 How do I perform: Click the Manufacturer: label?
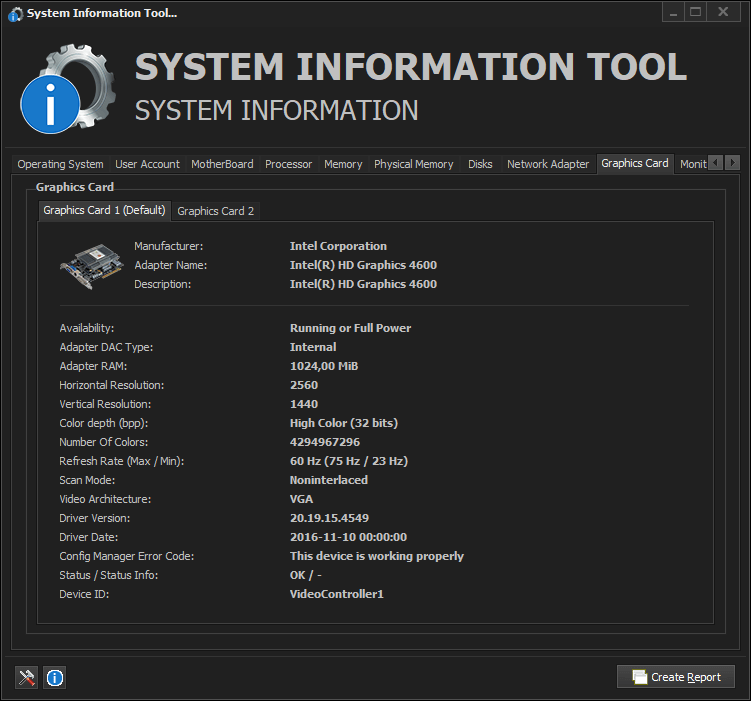pos(169,246)
